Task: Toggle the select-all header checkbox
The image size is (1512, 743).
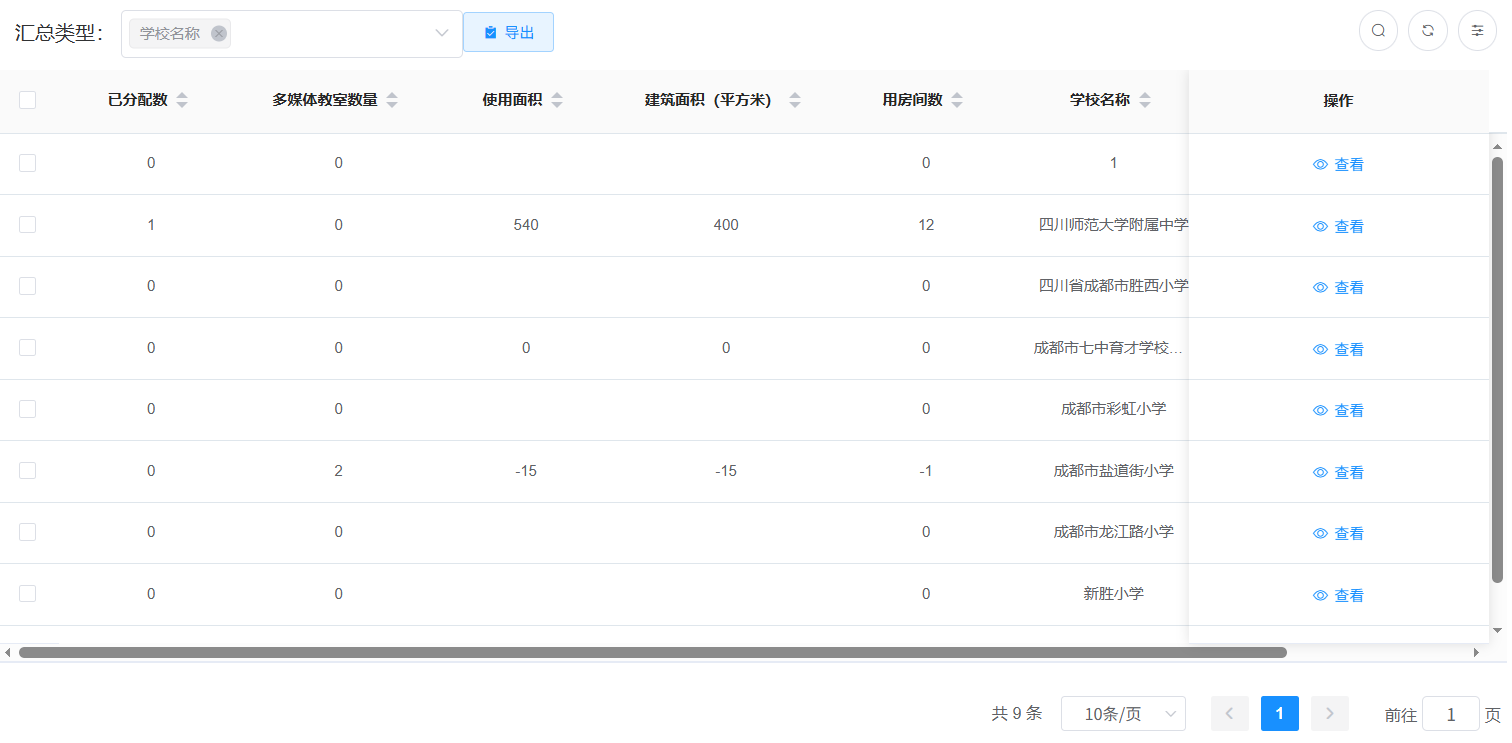Action: [28, 100]
